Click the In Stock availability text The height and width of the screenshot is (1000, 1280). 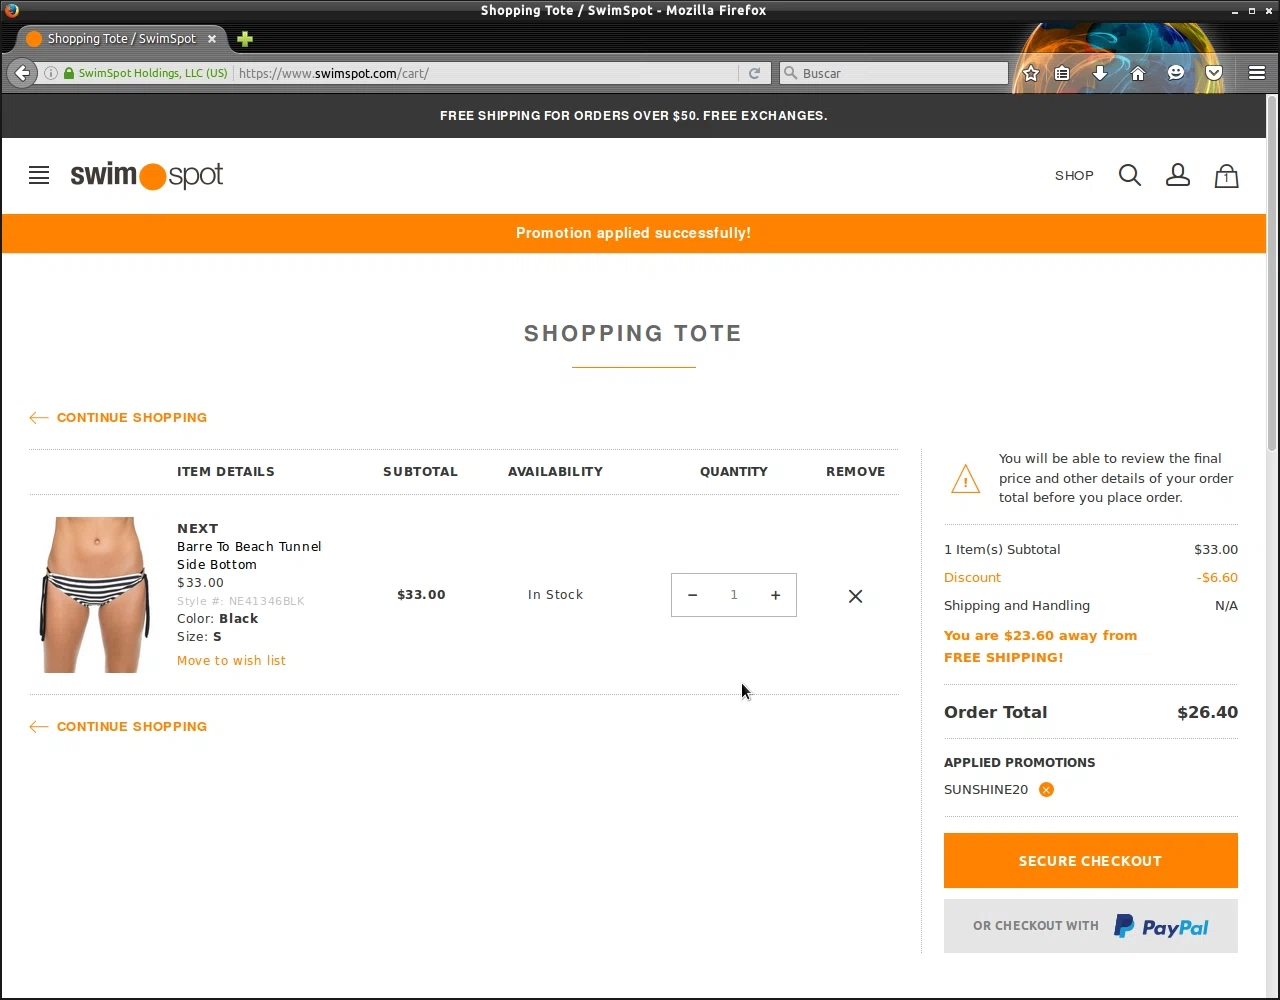[555, 594]
